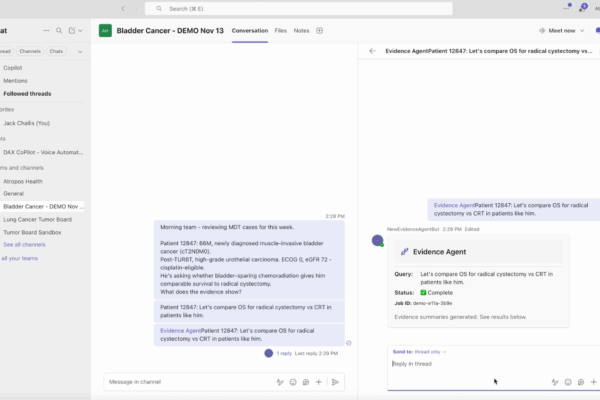
Task: Expand the filter pills chevron in sidebar
Action: click(78, 50)
